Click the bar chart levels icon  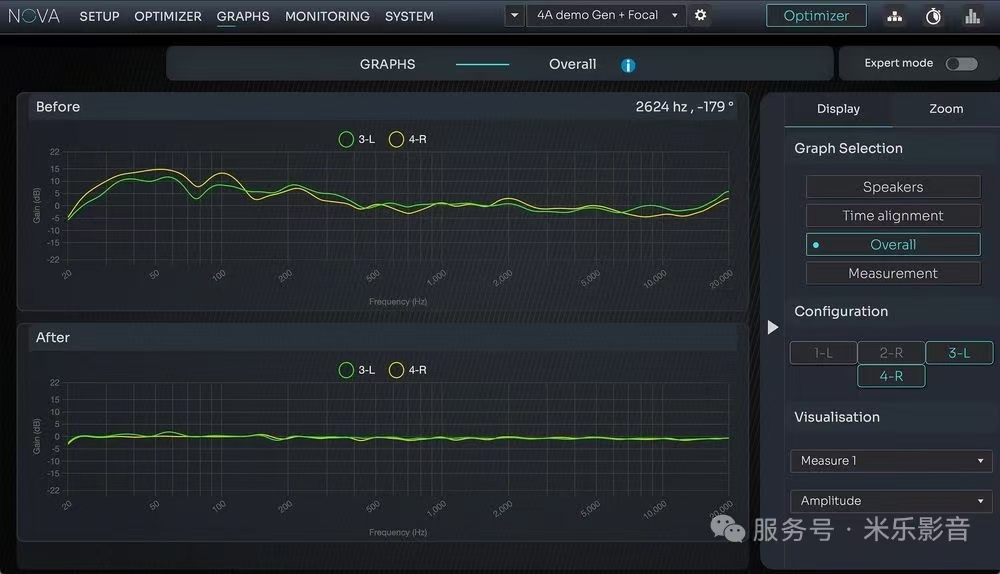click(972, 16)
